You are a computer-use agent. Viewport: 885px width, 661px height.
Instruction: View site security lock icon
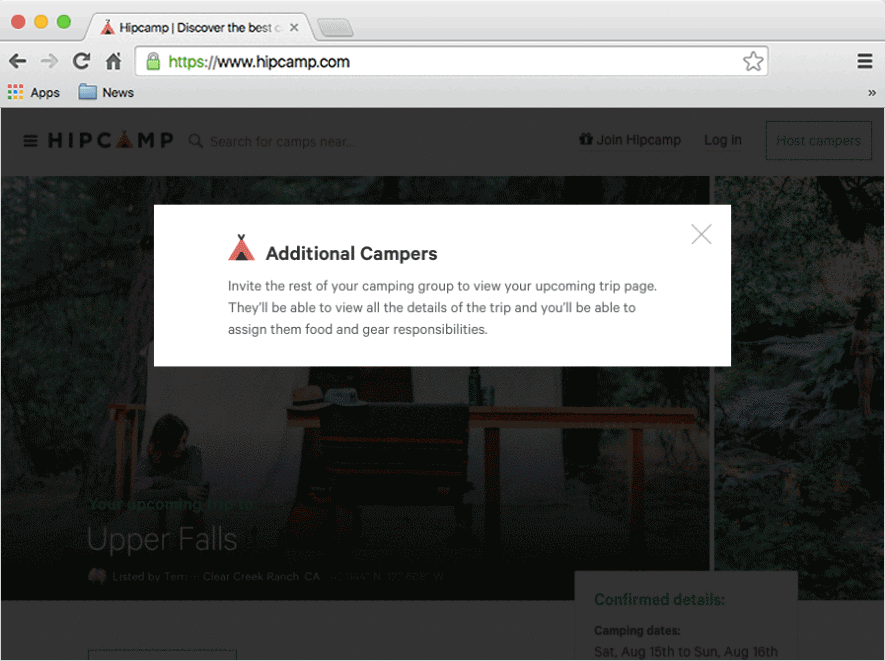point(153,61)
